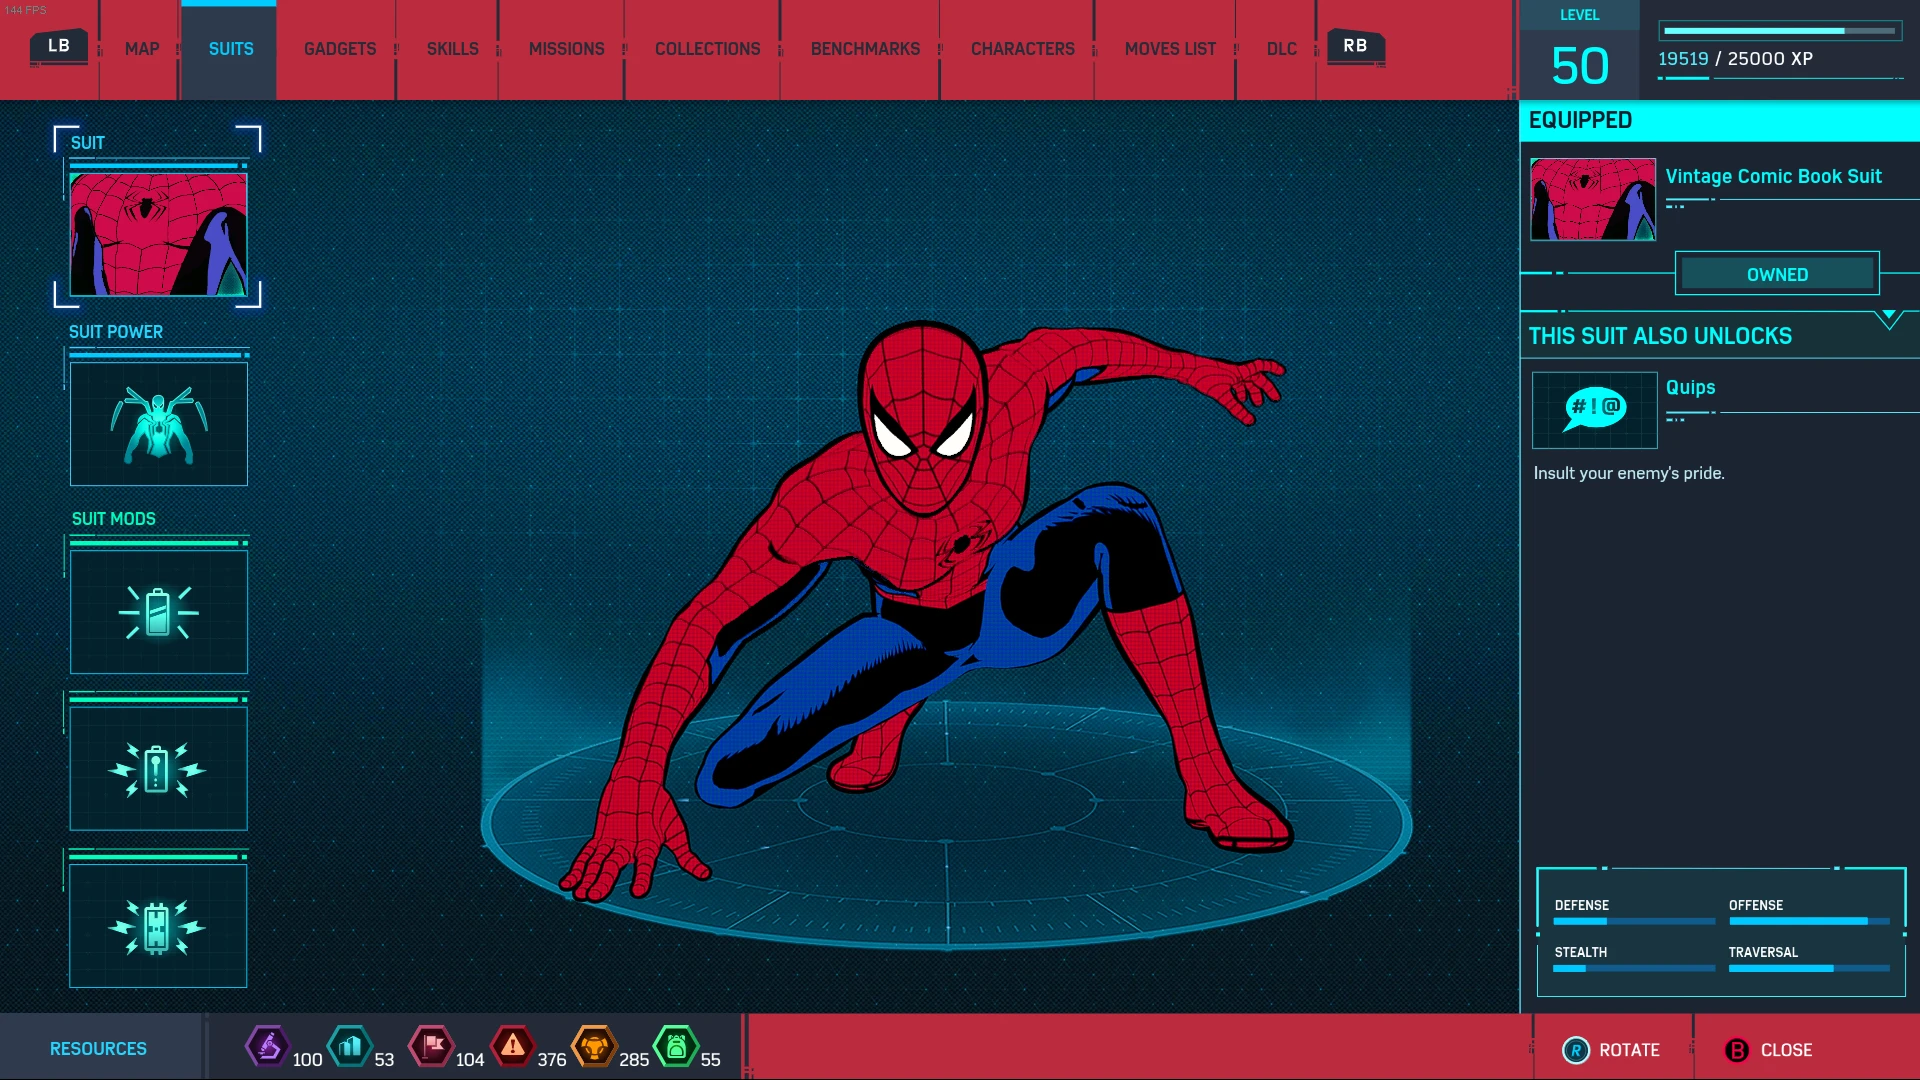Open the Gadgets tab
The height and width of the screenshot is (1080, 1920).
[340, 49]
